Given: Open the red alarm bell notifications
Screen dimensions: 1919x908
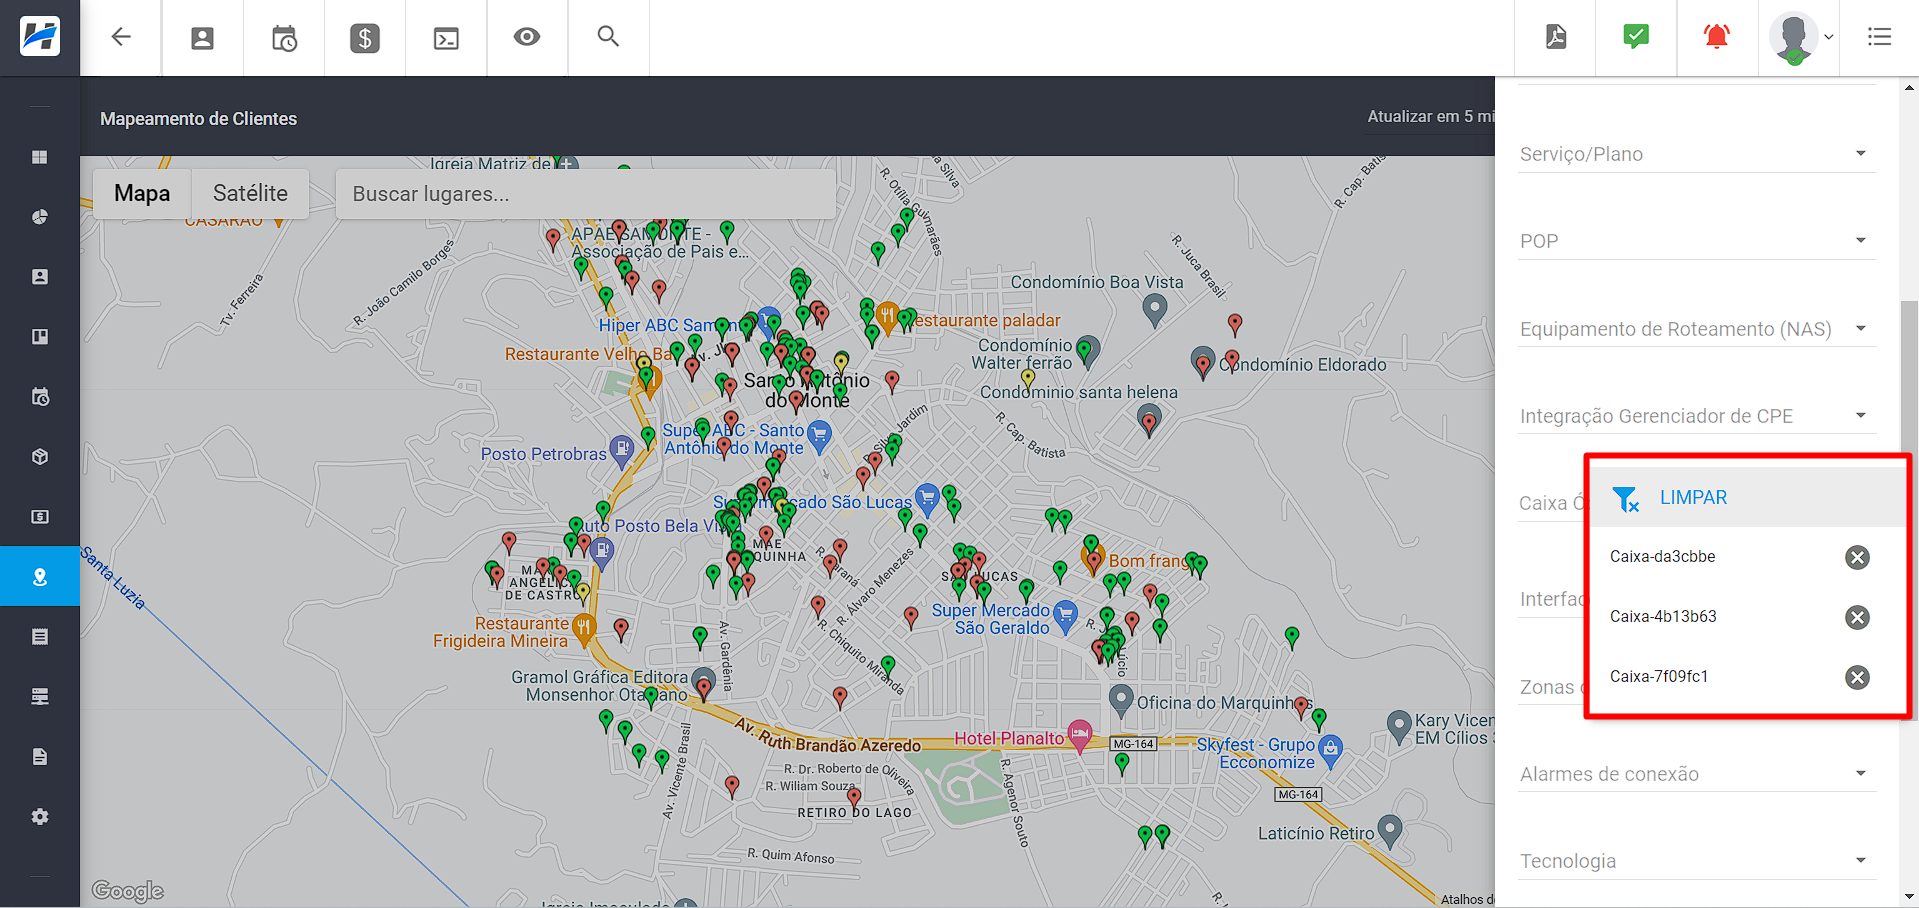Looking at the screenshot, I should tap(1717, 37).
